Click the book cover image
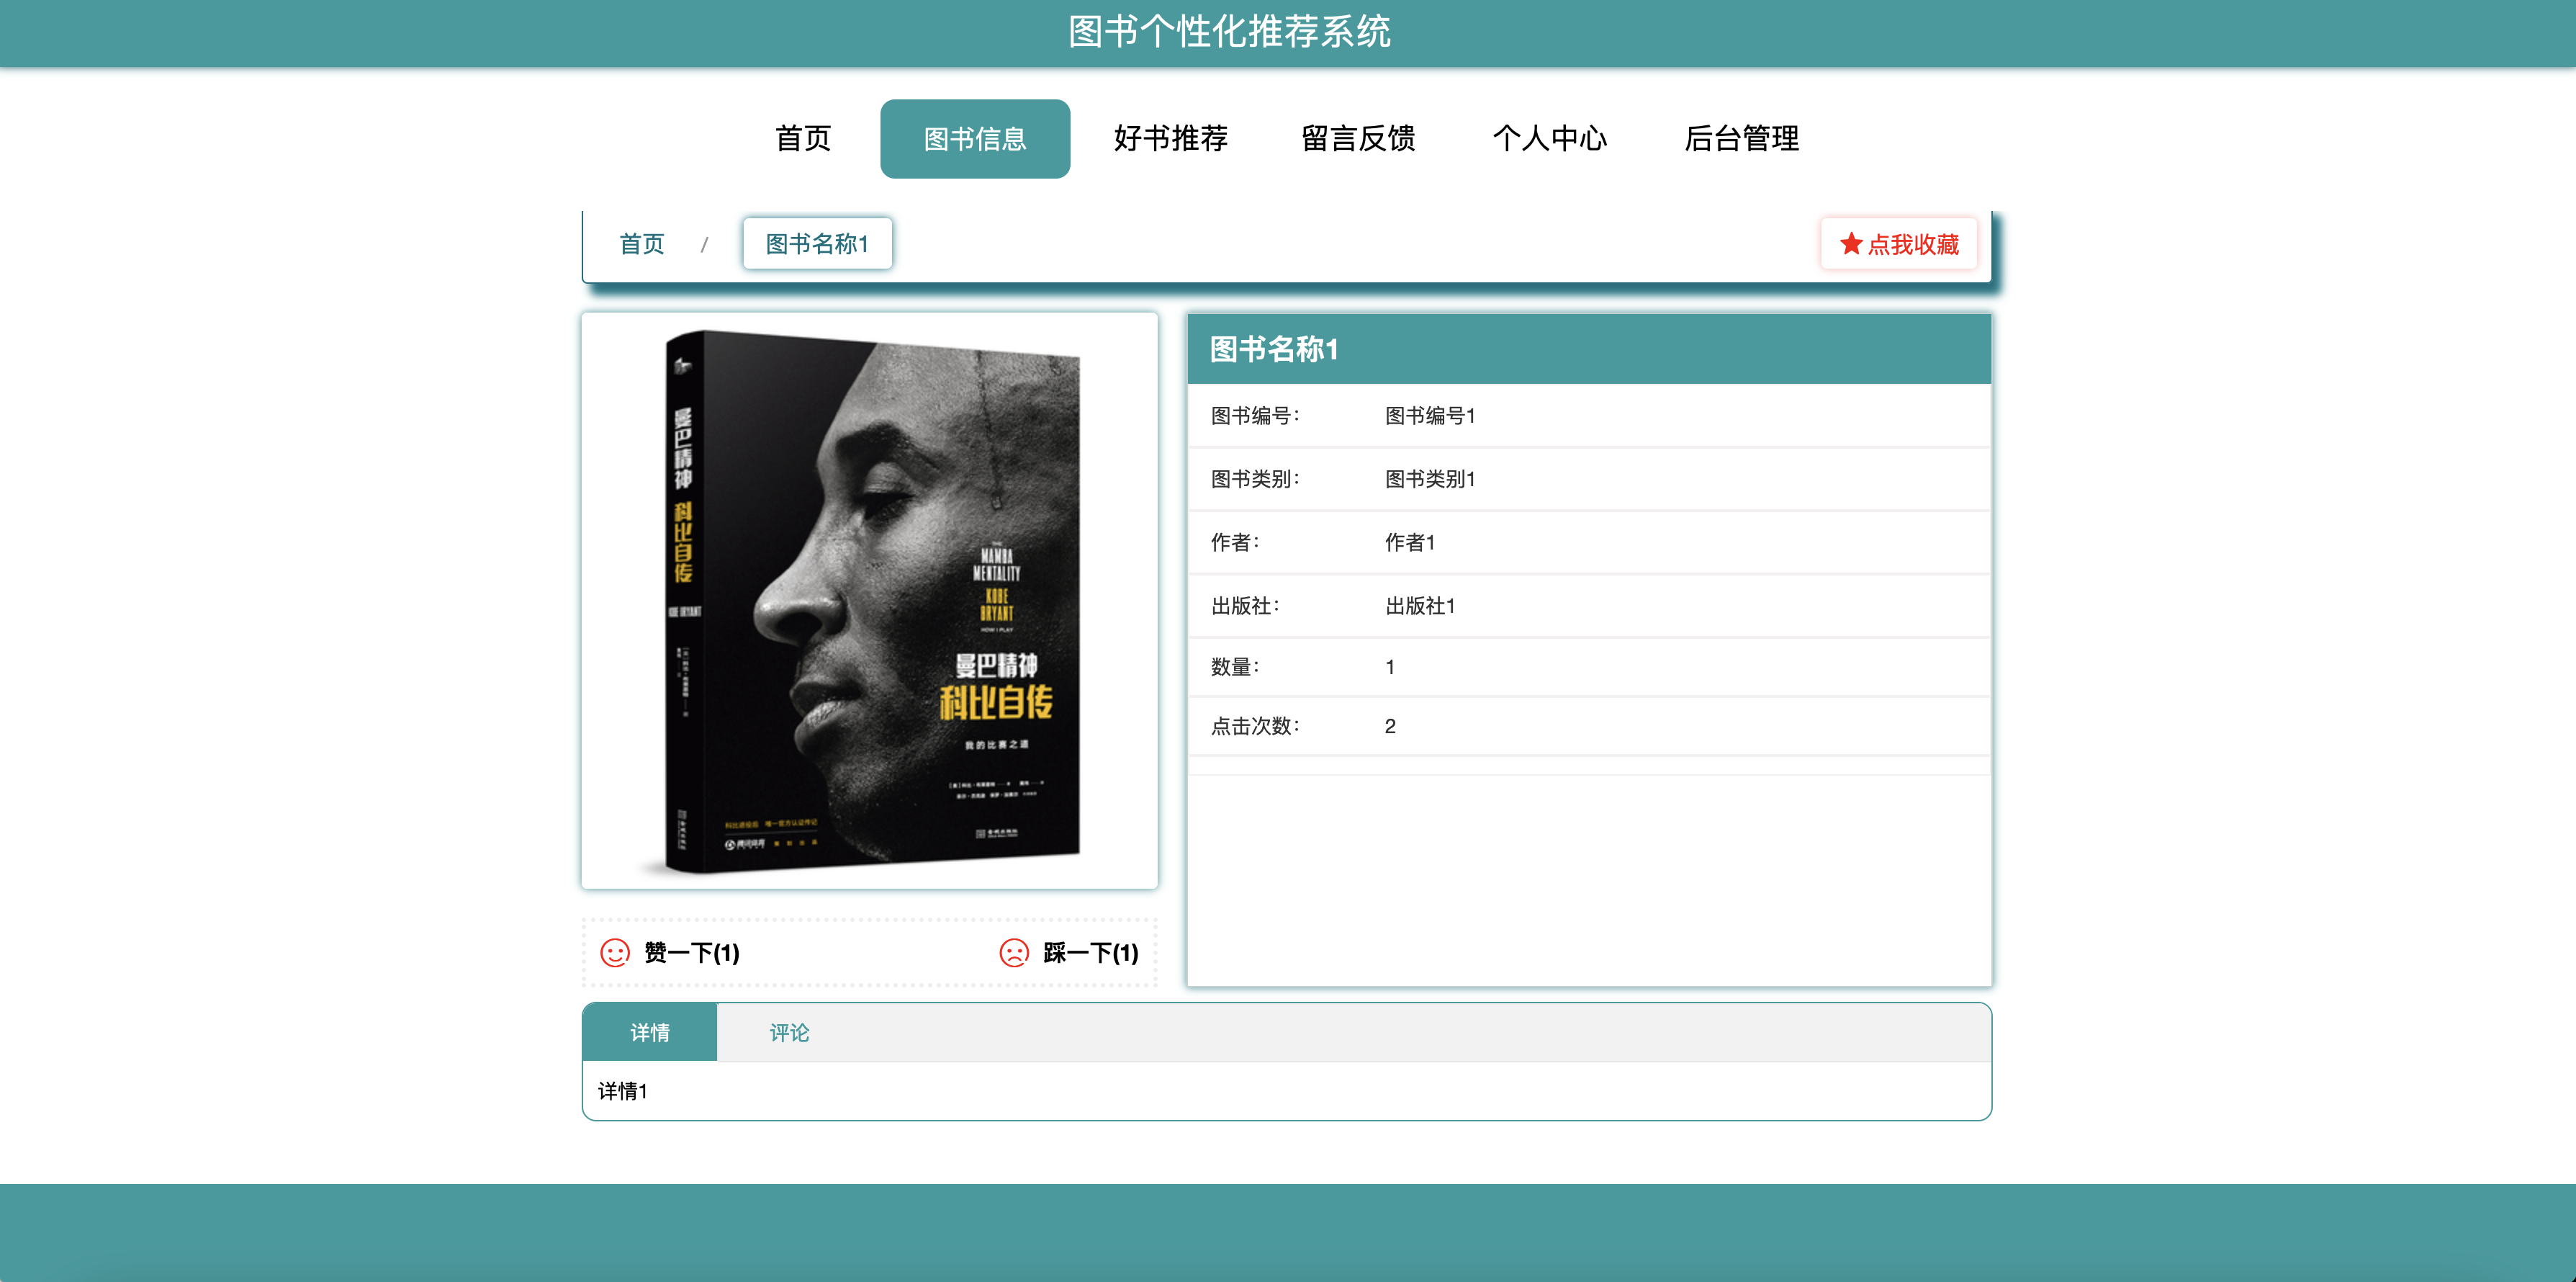Image resolution: width=2576 pixels, height=1282 pixels. tap(870, 601)
